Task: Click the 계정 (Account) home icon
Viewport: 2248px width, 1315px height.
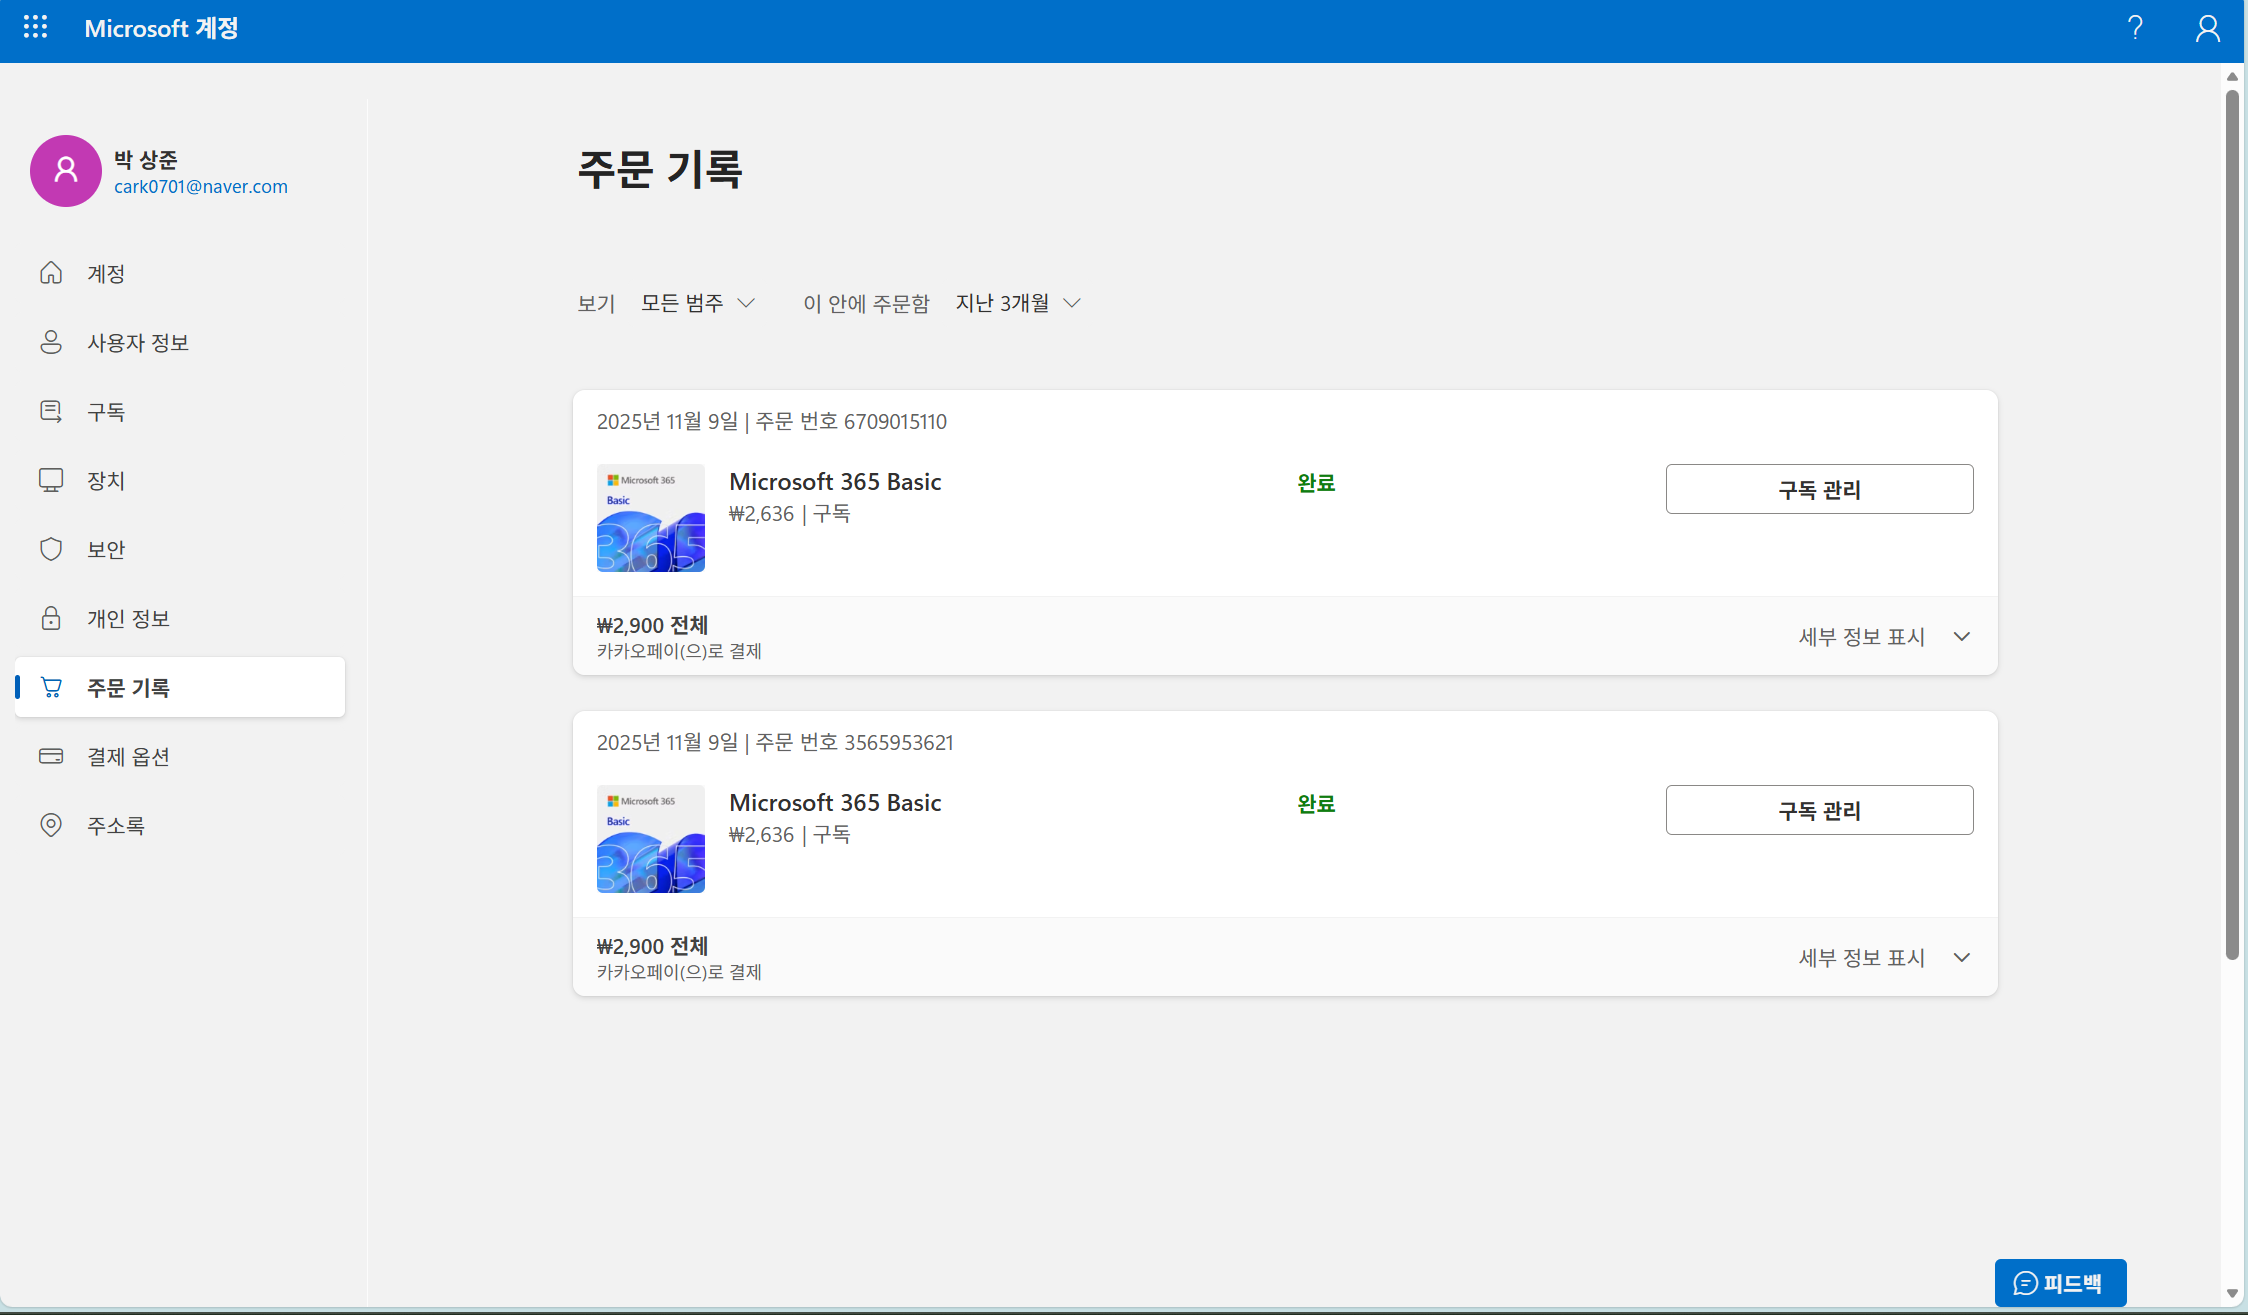Action: click(51, 273)
